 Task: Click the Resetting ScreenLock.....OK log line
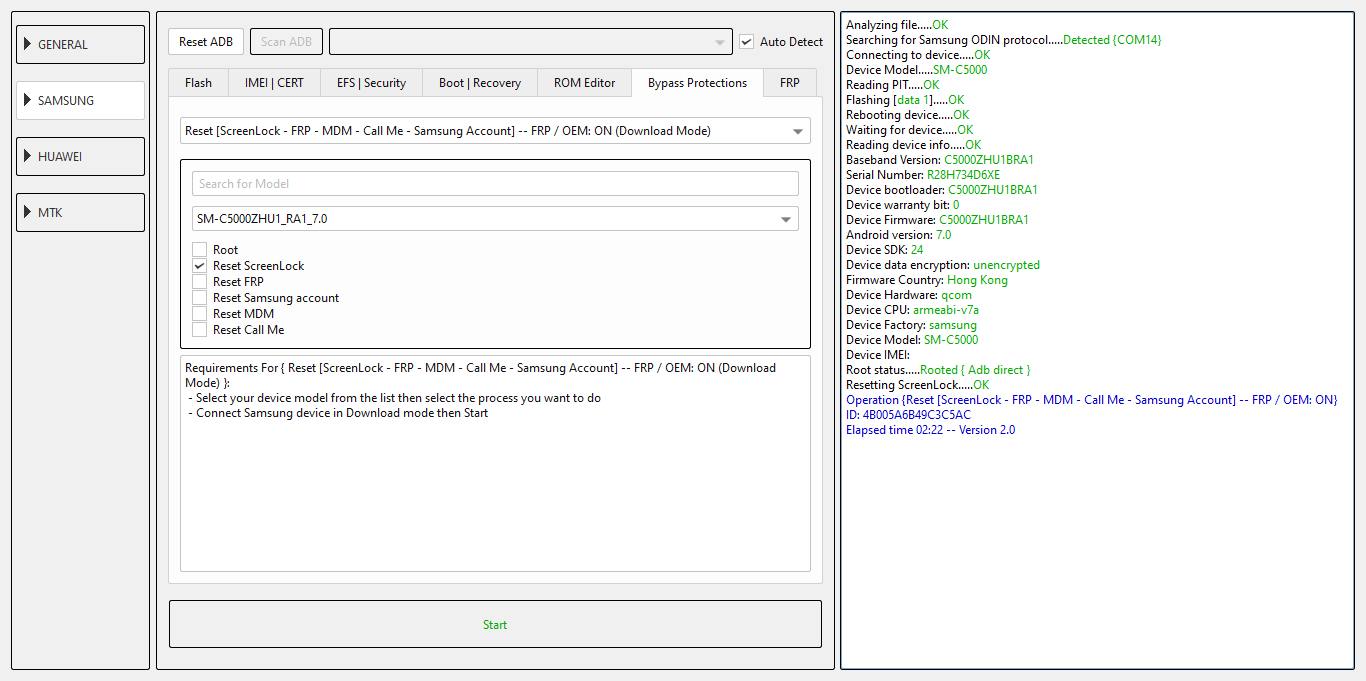pyautogui.click(x=917, y=385)
